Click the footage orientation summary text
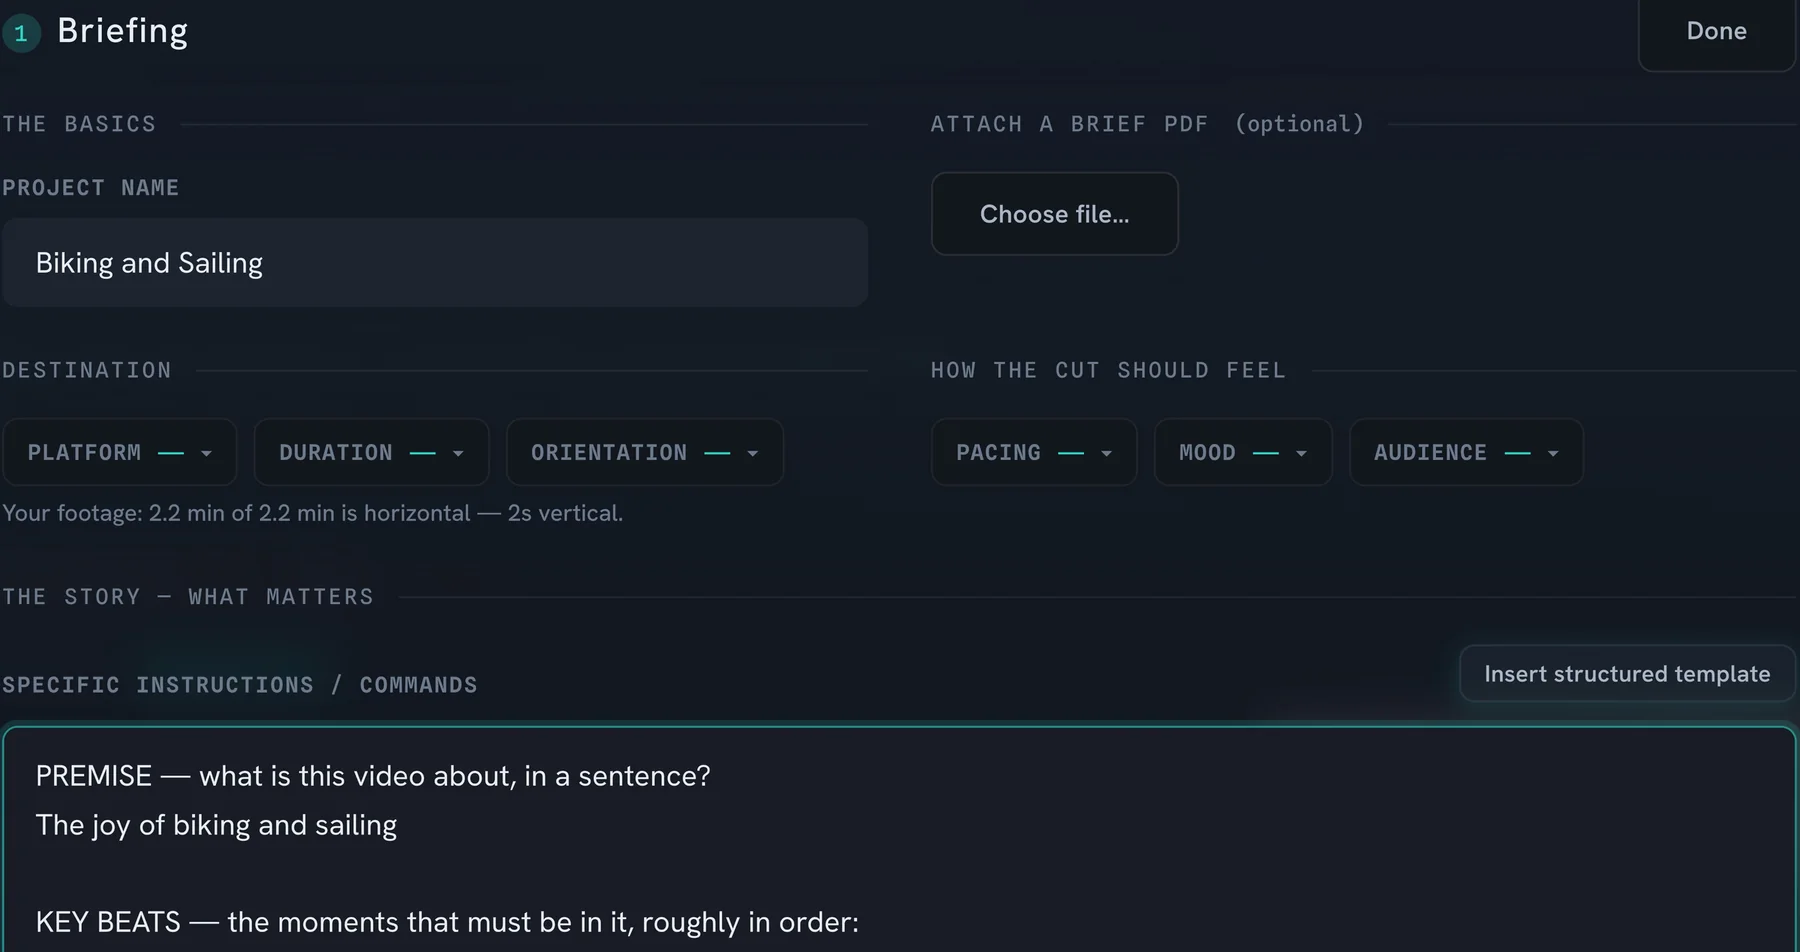This screenshot has height=952, width=1800. point(313,513)
